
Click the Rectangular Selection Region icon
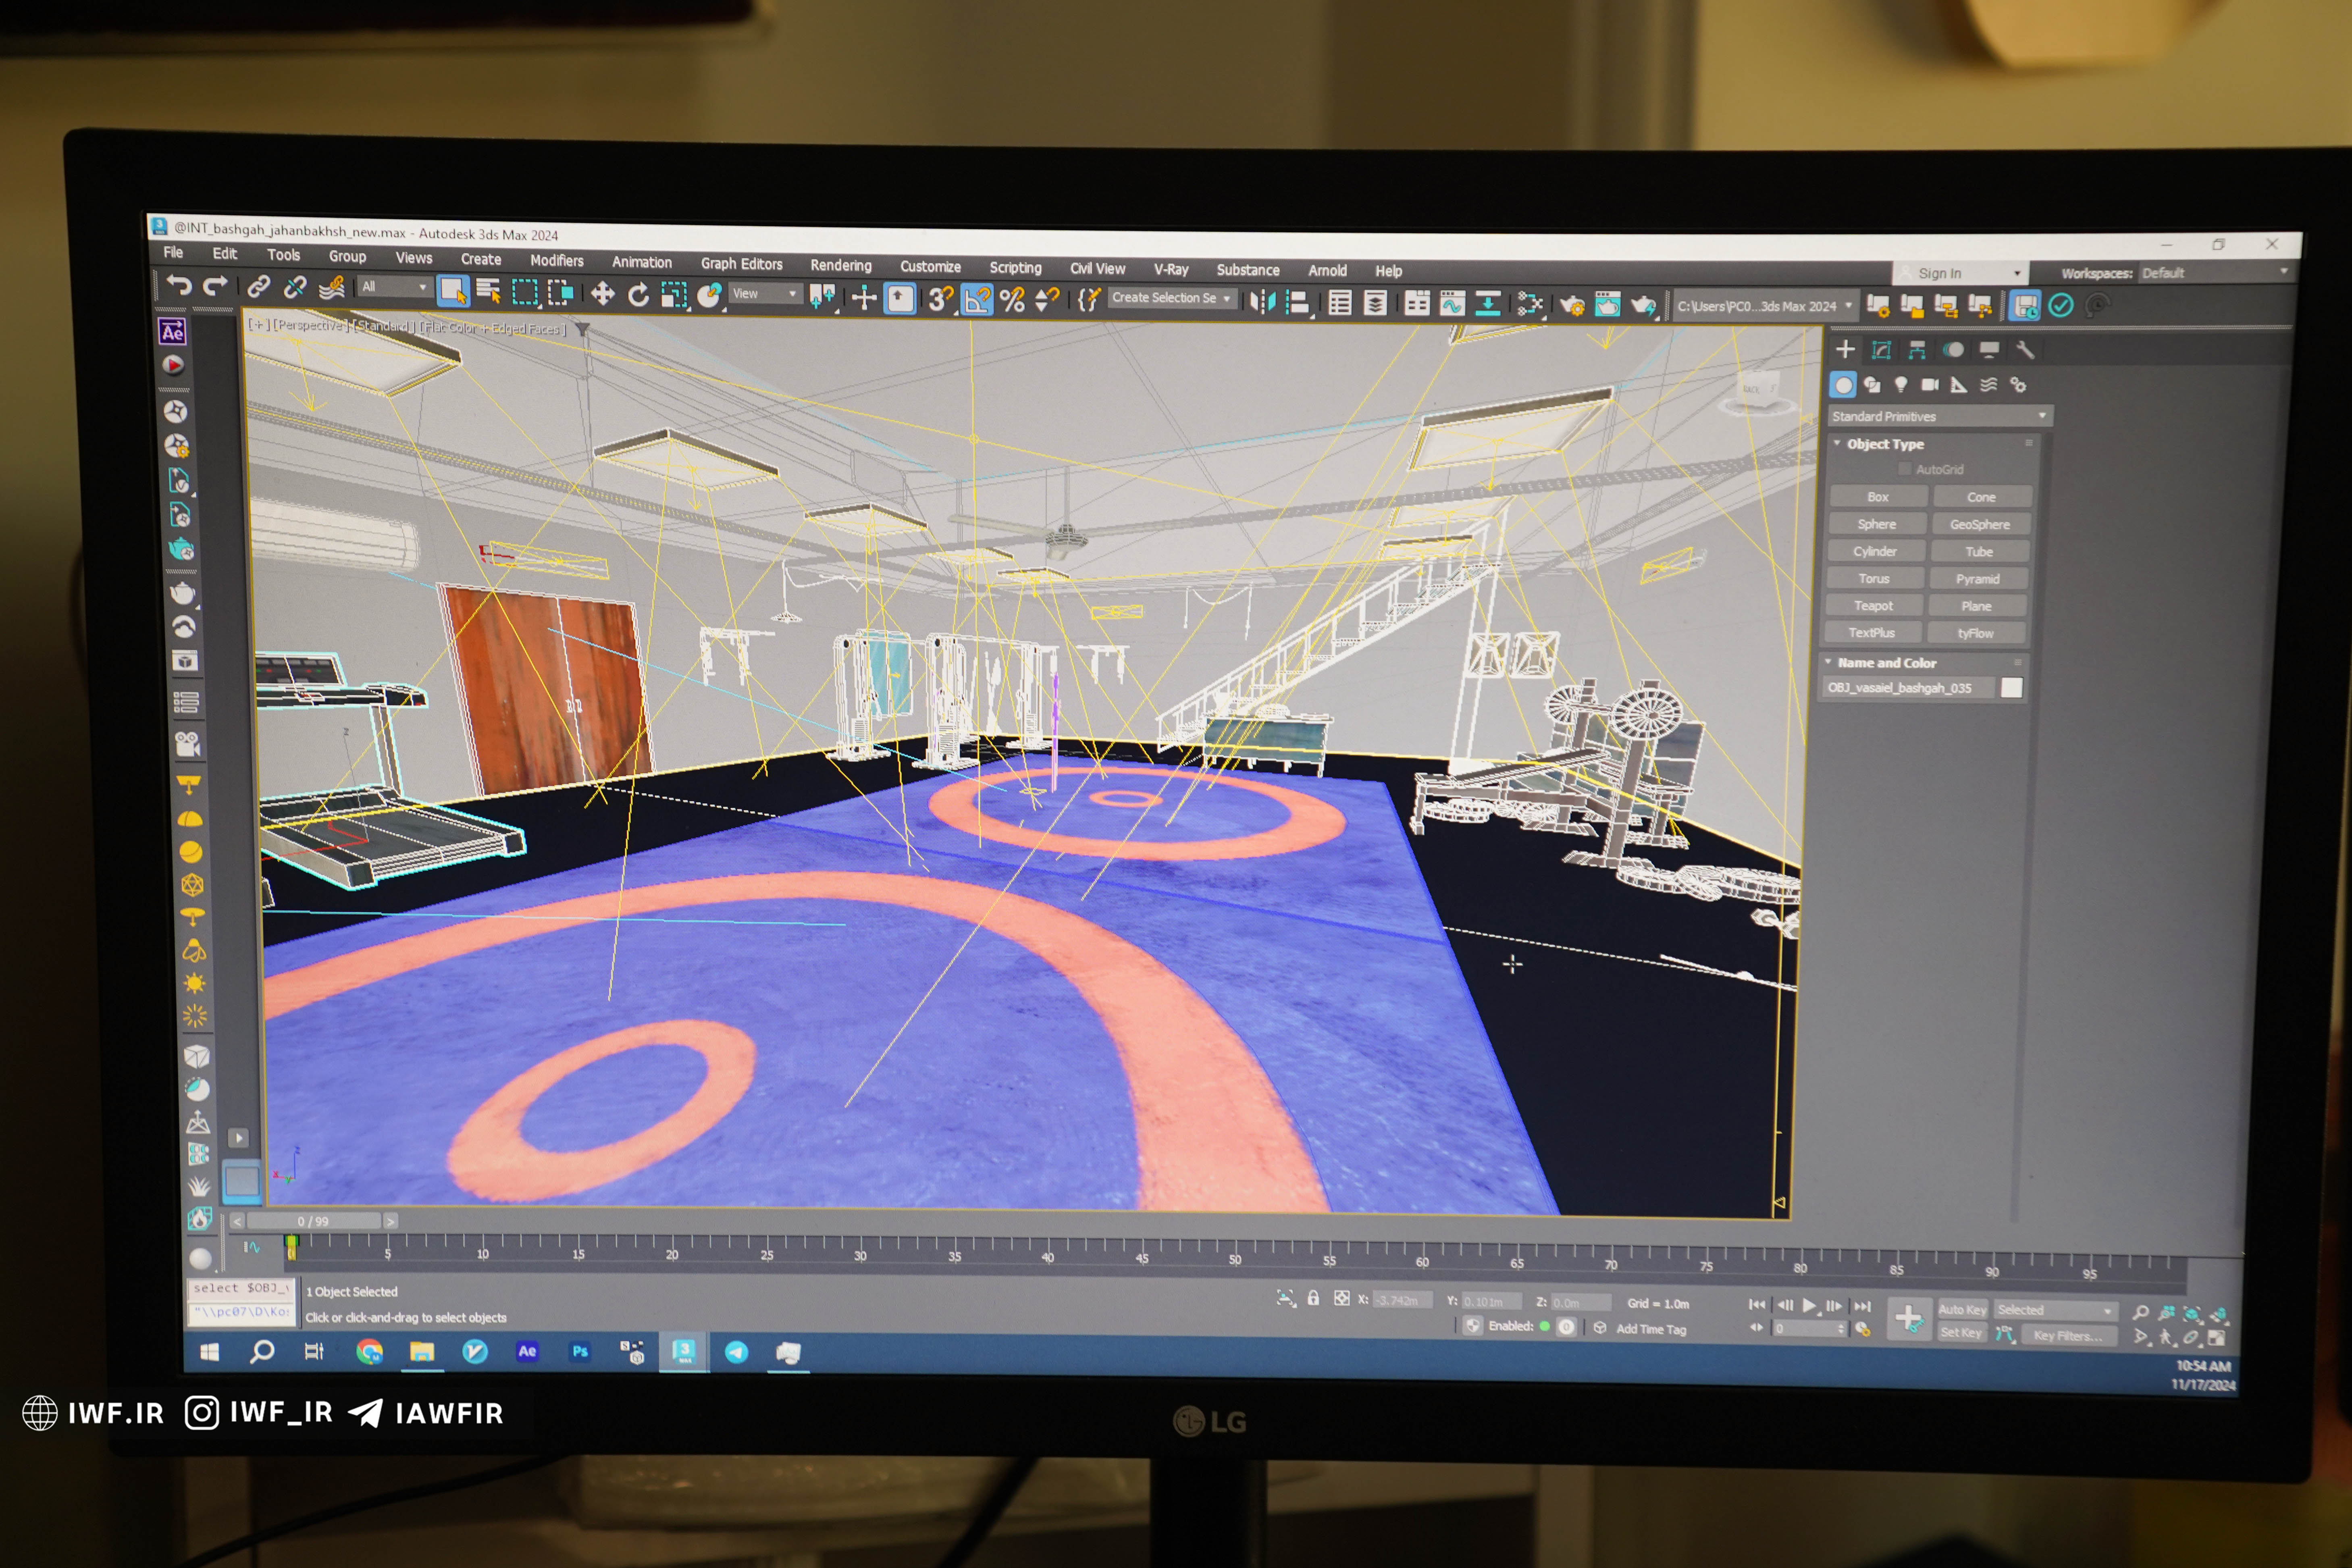(x=525, y=292)
